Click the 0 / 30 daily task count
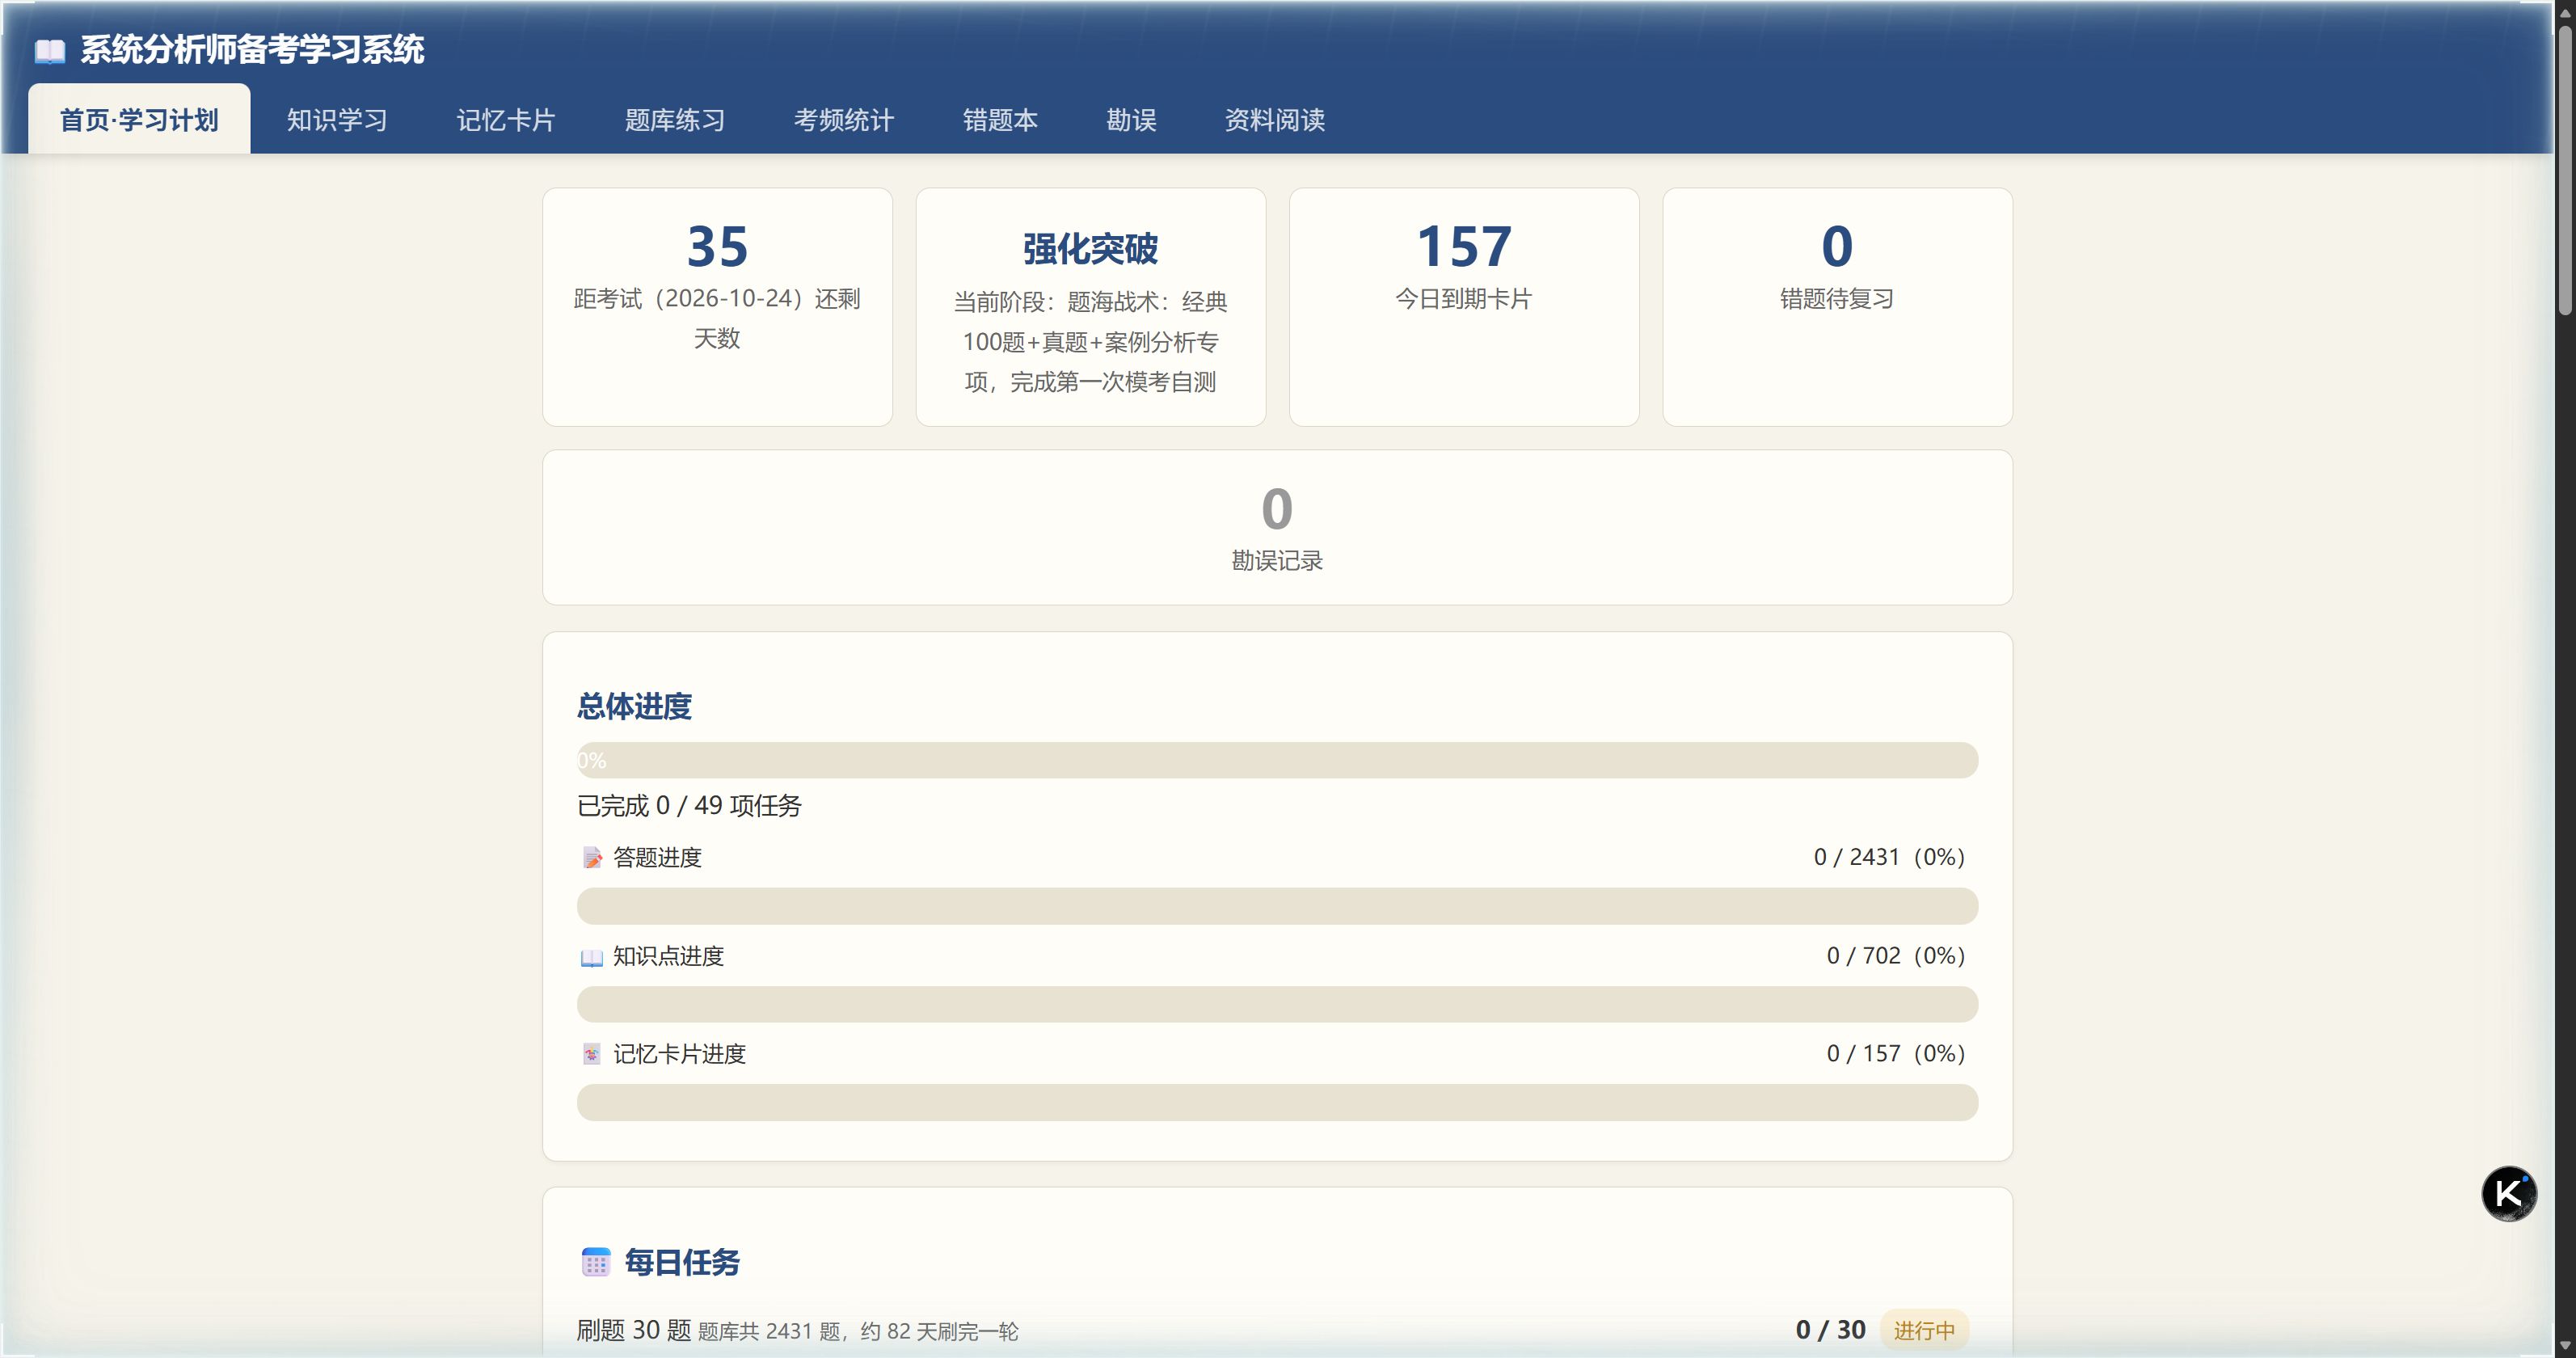Viewport: 2576px width, 1358px height. [x=1830, y=1330]
